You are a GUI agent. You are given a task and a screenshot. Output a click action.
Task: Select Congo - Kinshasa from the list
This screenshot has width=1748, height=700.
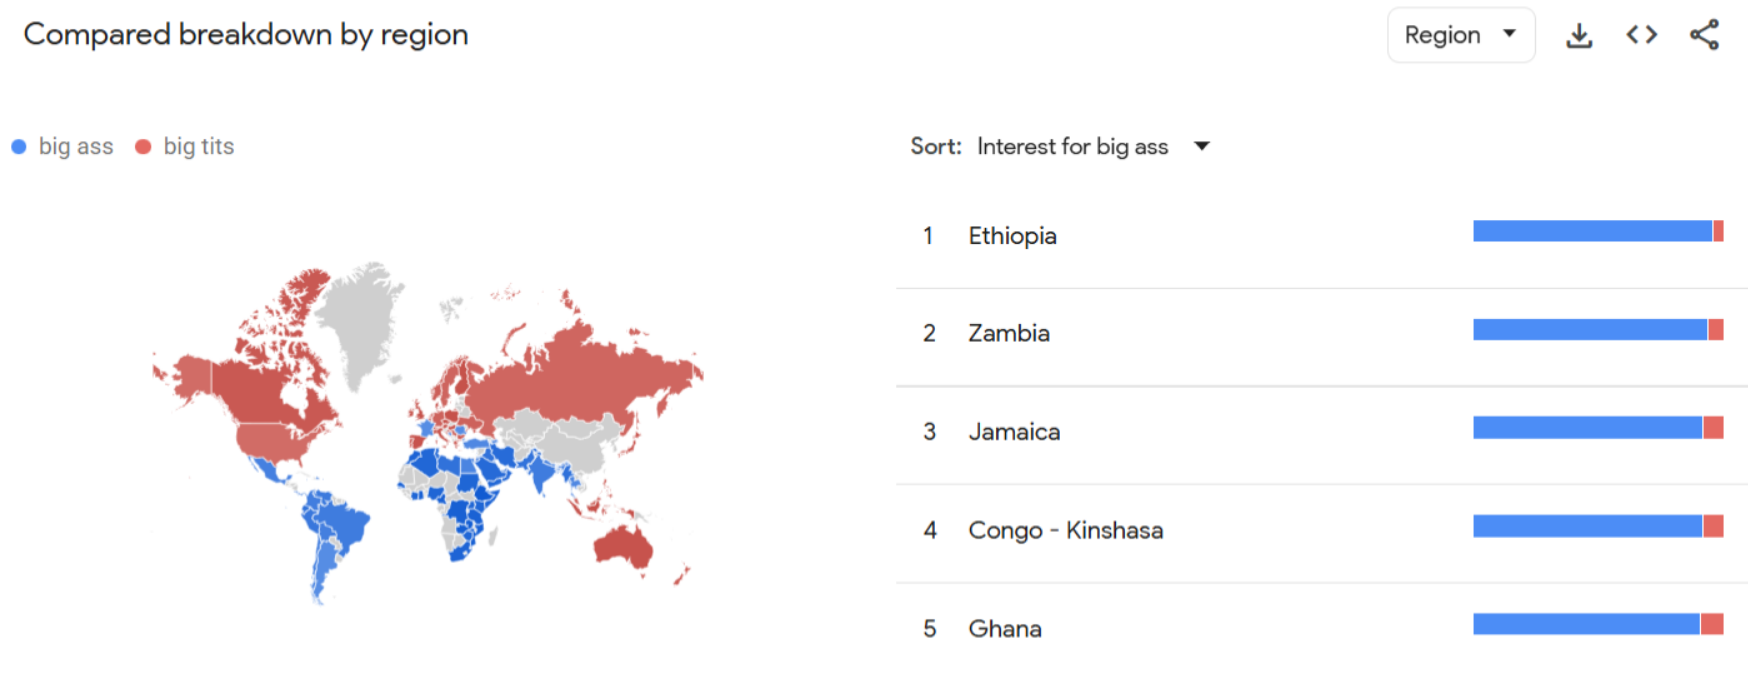point(1065,530)
